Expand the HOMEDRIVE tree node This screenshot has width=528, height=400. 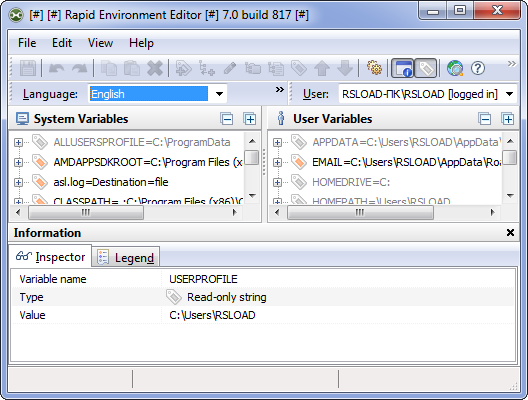(277, 182)
